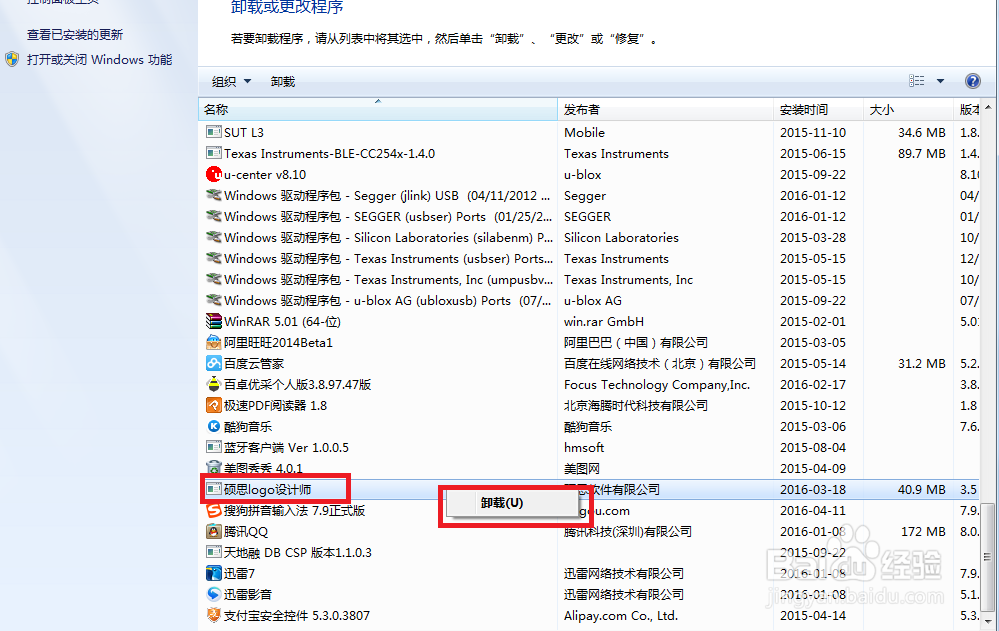Image resolution: width=999 pixels, height=631 pixels.
Task: Click the 阿里旺旺2014Beta1 icon
Action: coord(213,342)
